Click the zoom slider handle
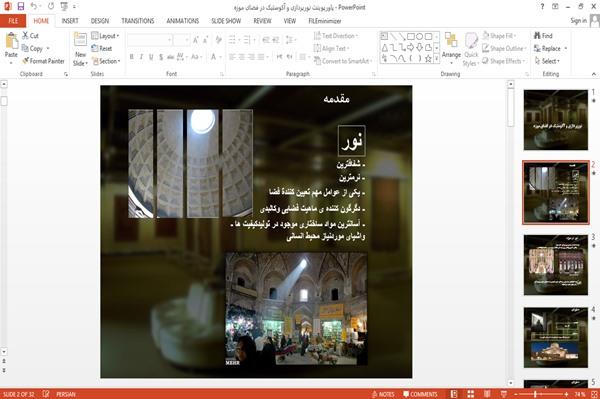 click(x=535, y=394)
